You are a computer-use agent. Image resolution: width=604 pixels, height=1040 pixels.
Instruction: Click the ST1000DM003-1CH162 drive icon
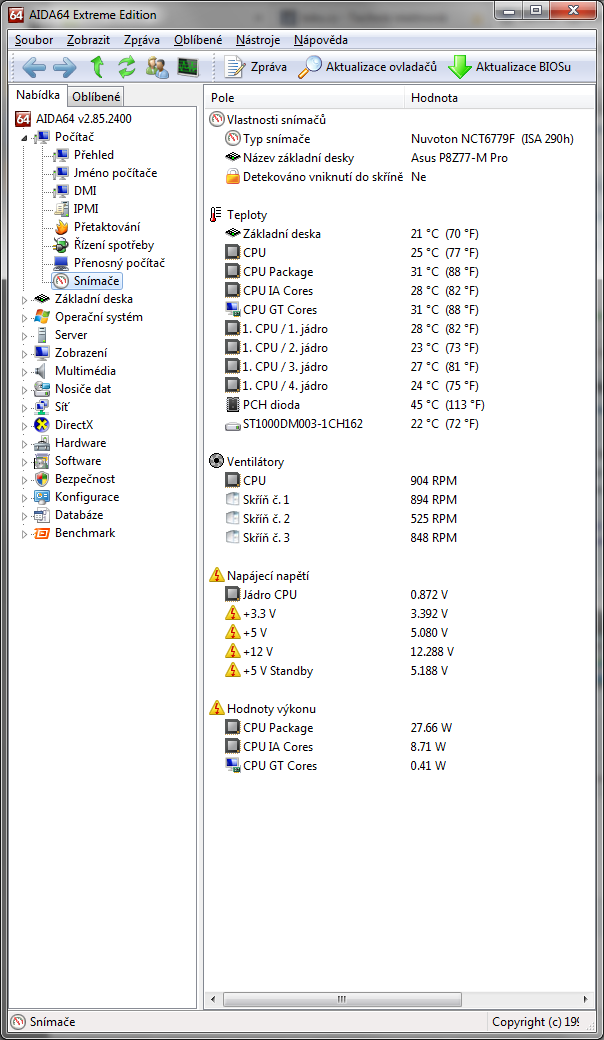pyautogui.click(x=233, y=424)
